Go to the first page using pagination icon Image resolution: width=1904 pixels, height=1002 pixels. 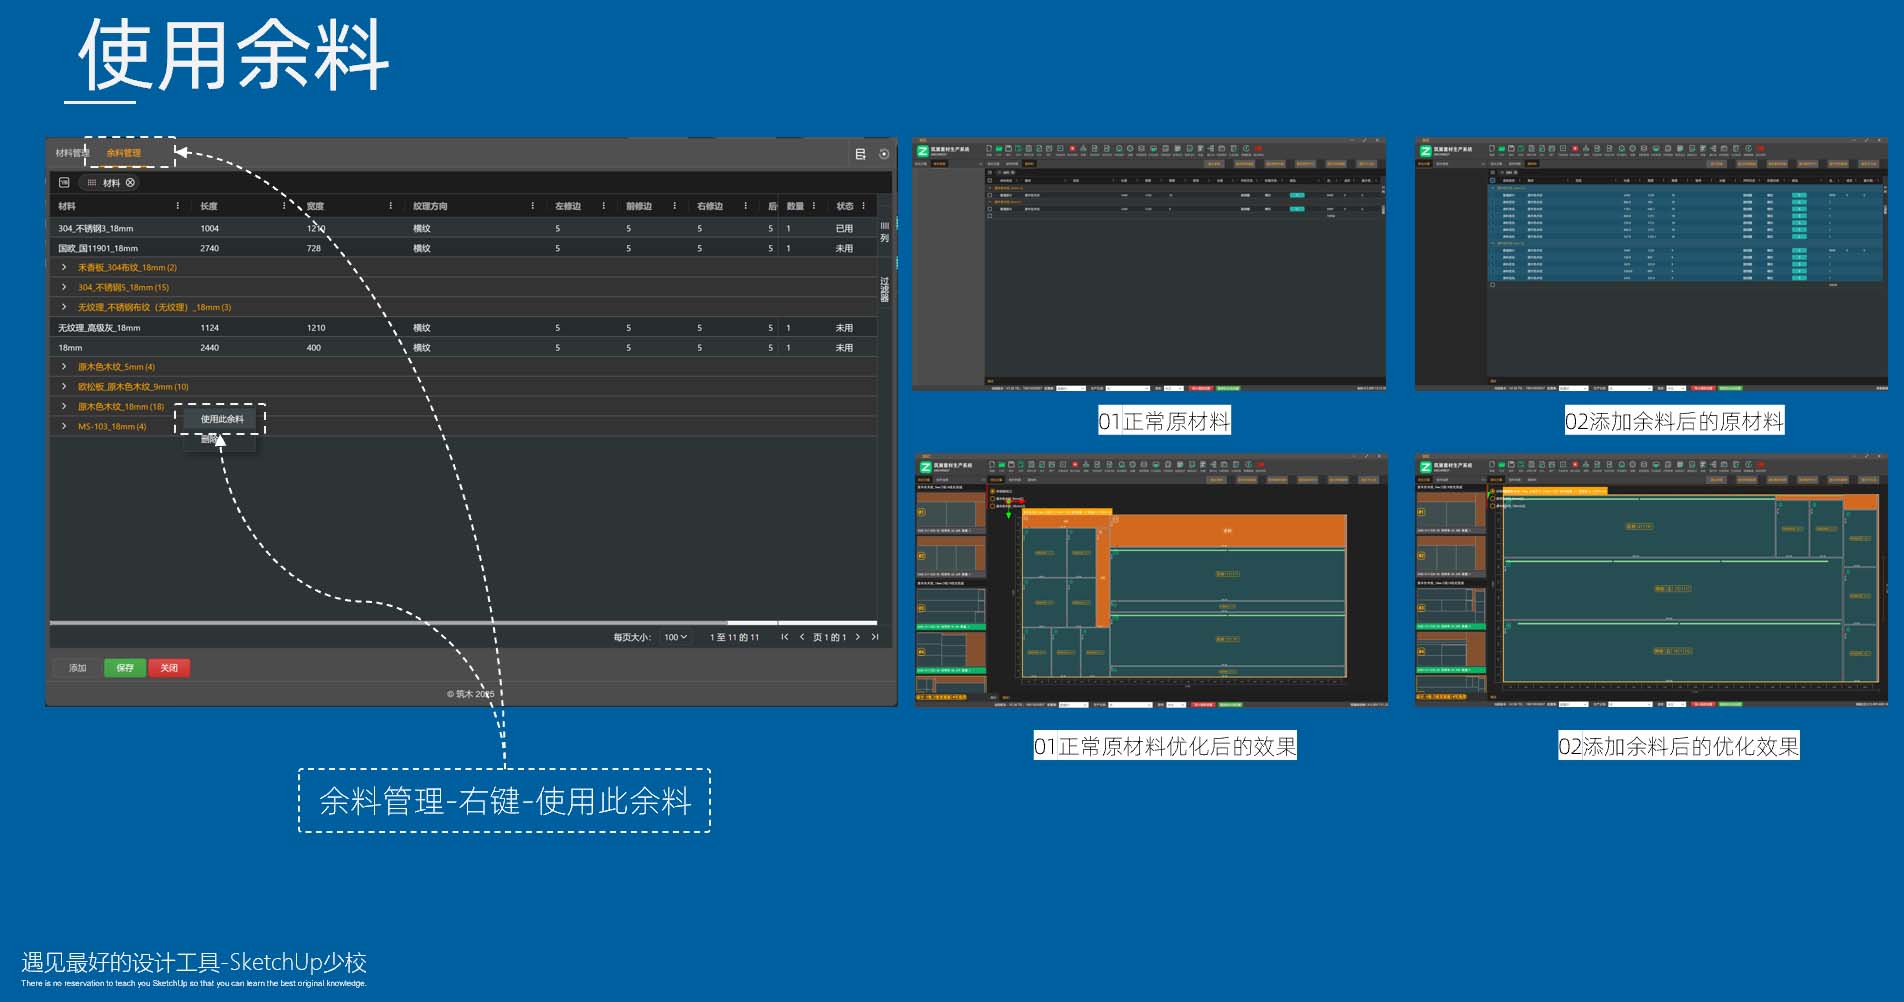(x=785, y=637)
